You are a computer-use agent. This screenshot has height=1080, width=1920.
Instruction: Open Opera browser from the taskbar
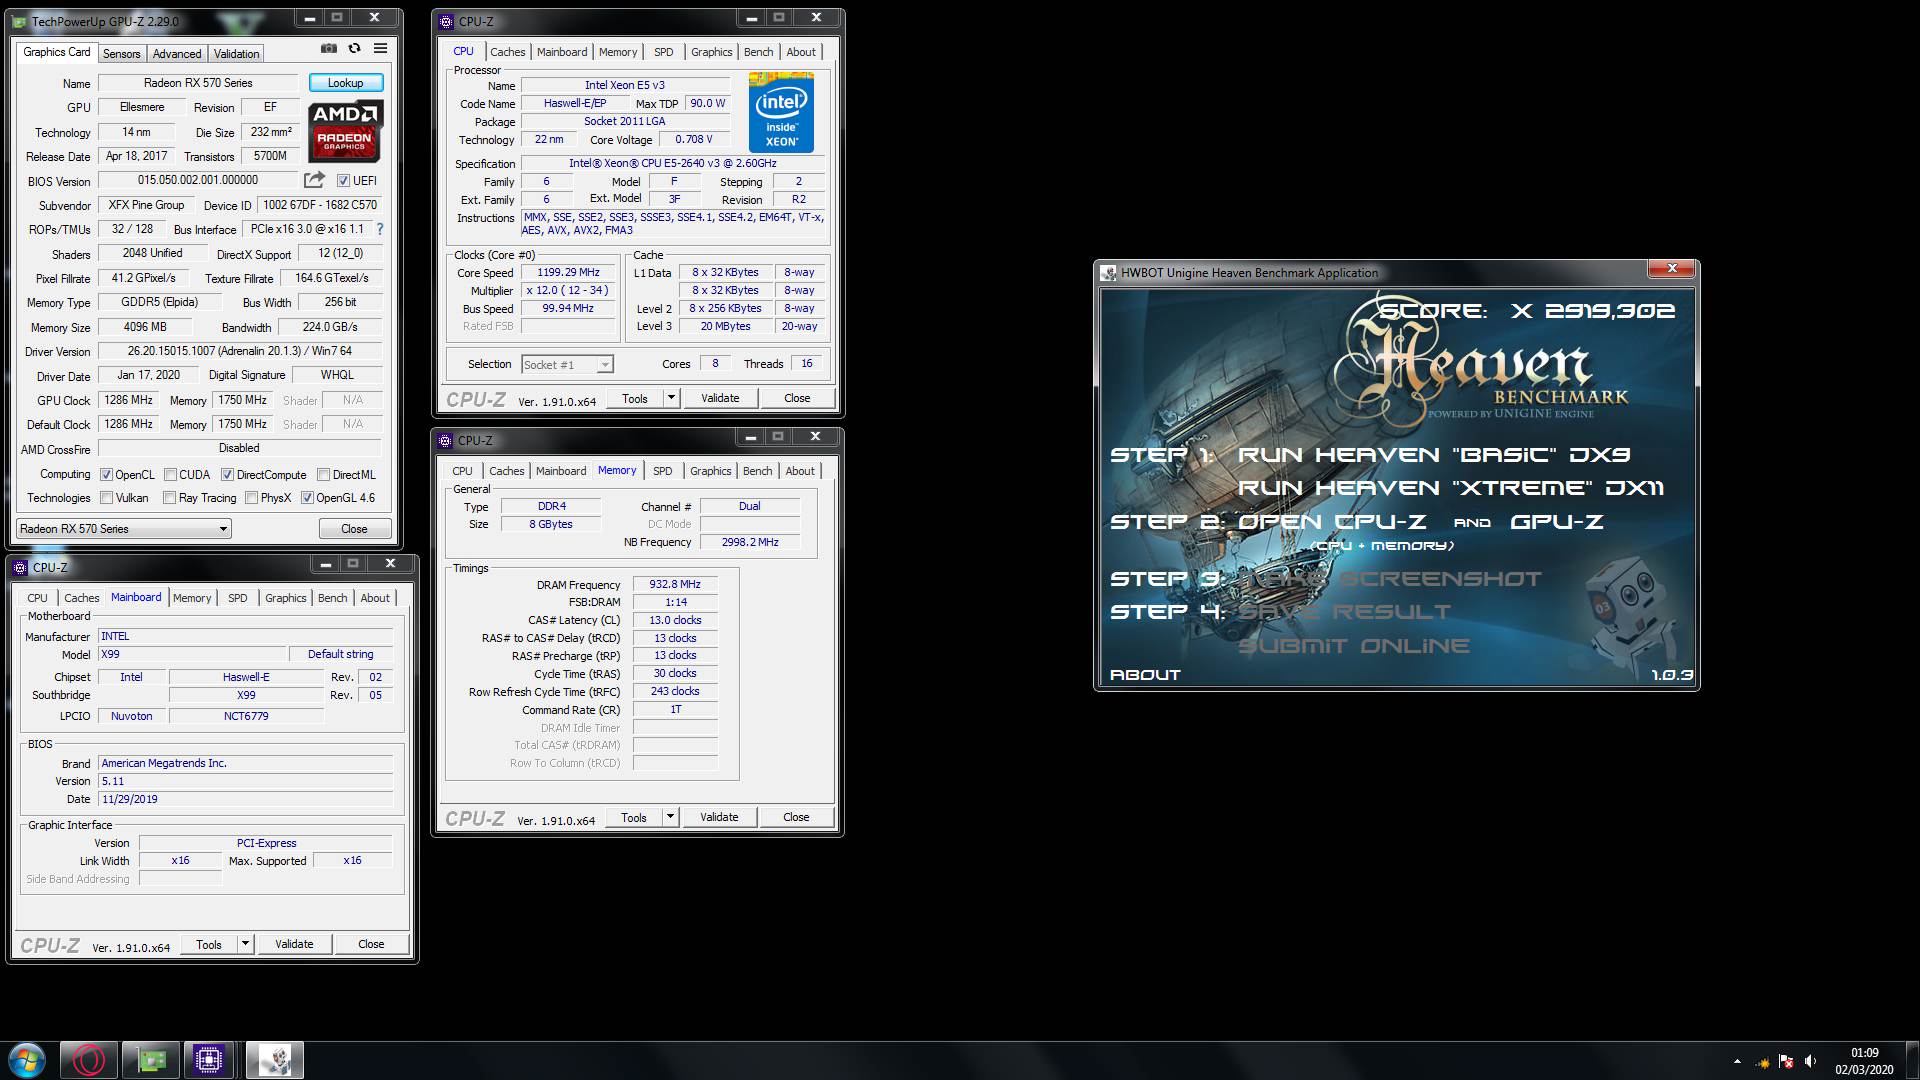[x=89, y=1060]
